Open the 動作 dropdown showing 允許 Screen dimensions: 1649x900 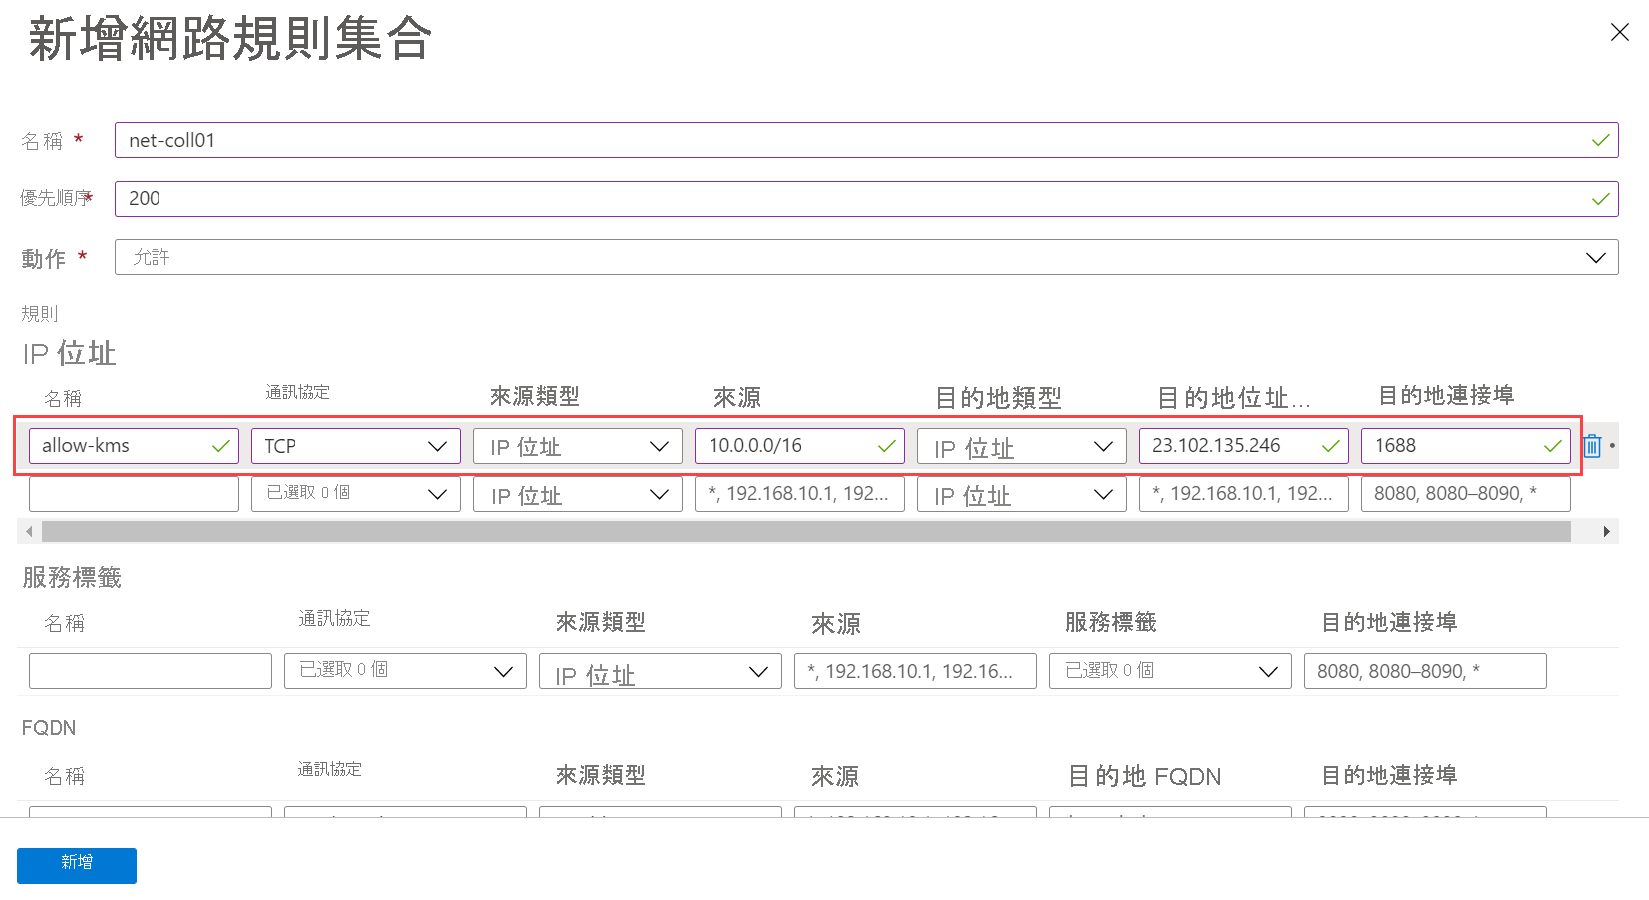[866, 257]
